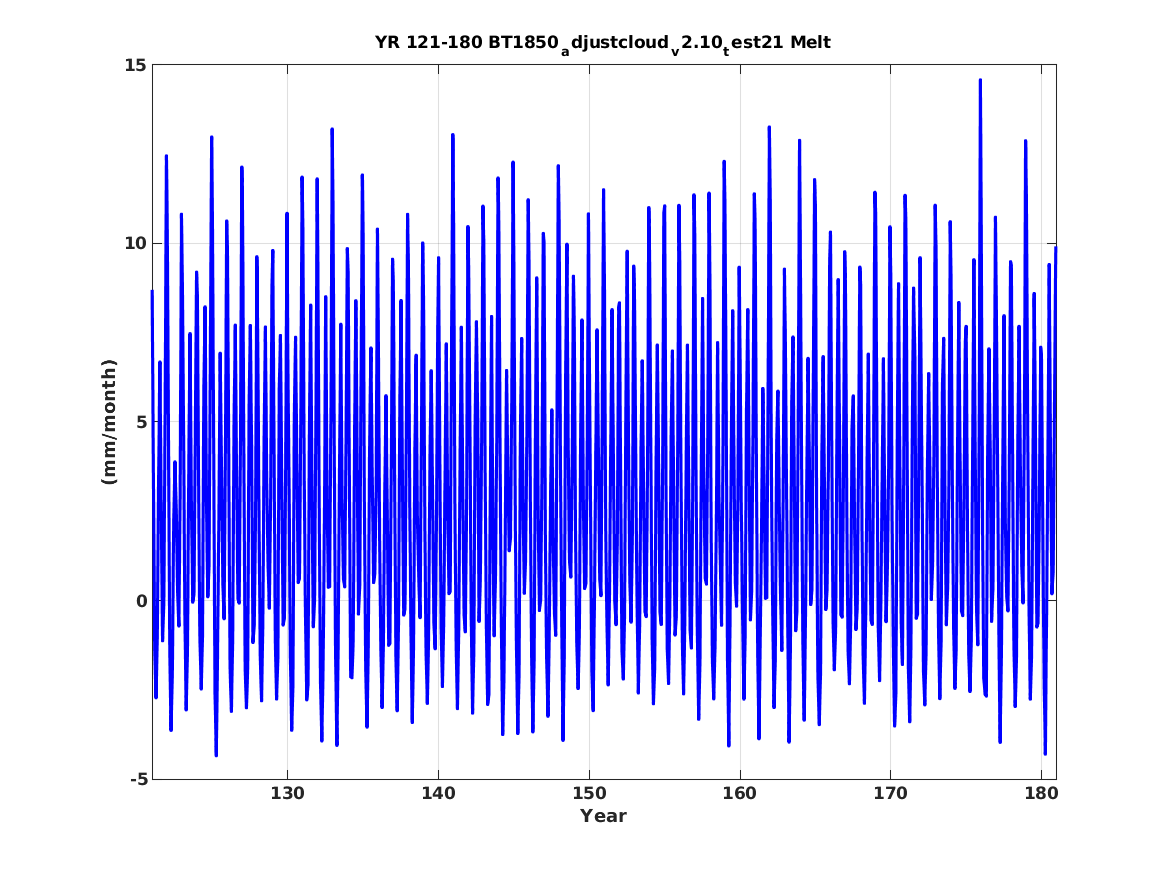Click the x-axis tick label '170'
Screen dimensions: 1167x875
click(891, 793)
